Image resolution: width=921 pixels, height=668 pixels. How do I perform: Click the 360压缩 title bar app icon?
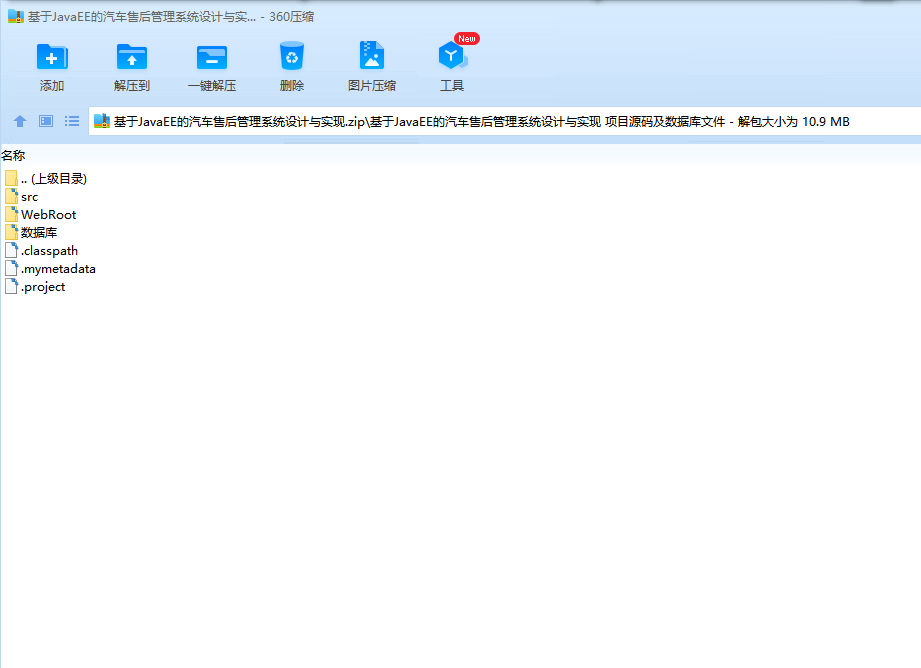click(16, 16)
